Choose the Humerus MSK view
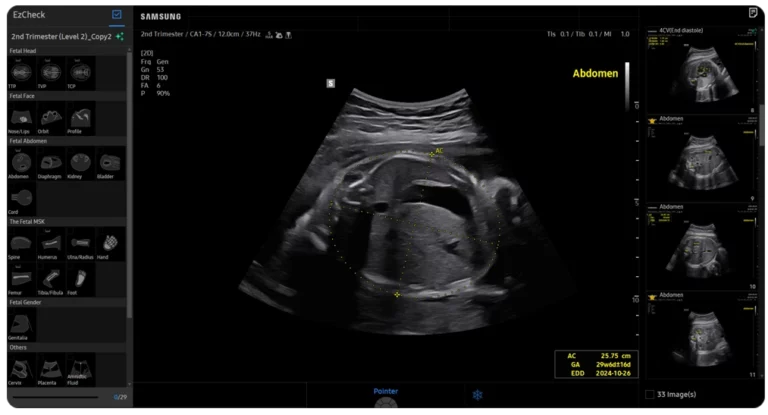Image resolution: width=768 pixels, height=415 pixels. tap(51, 244)
